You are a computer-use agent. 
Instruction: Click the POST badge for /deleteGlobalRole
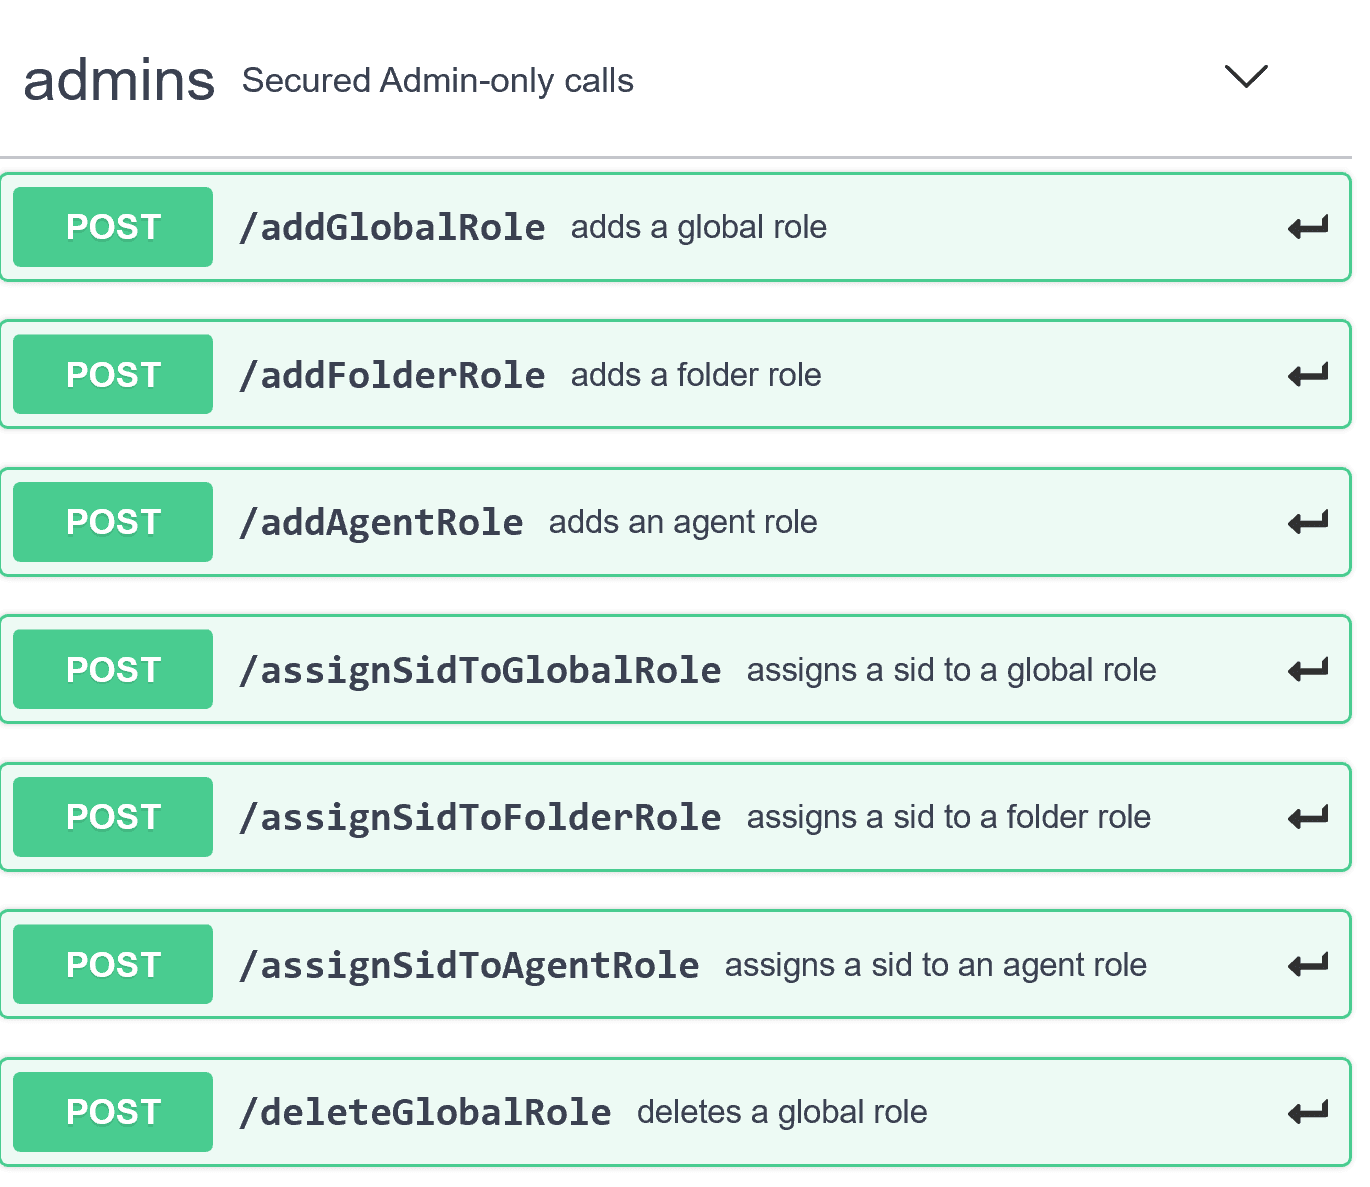pyautogui.click(x=112, y=1111)
